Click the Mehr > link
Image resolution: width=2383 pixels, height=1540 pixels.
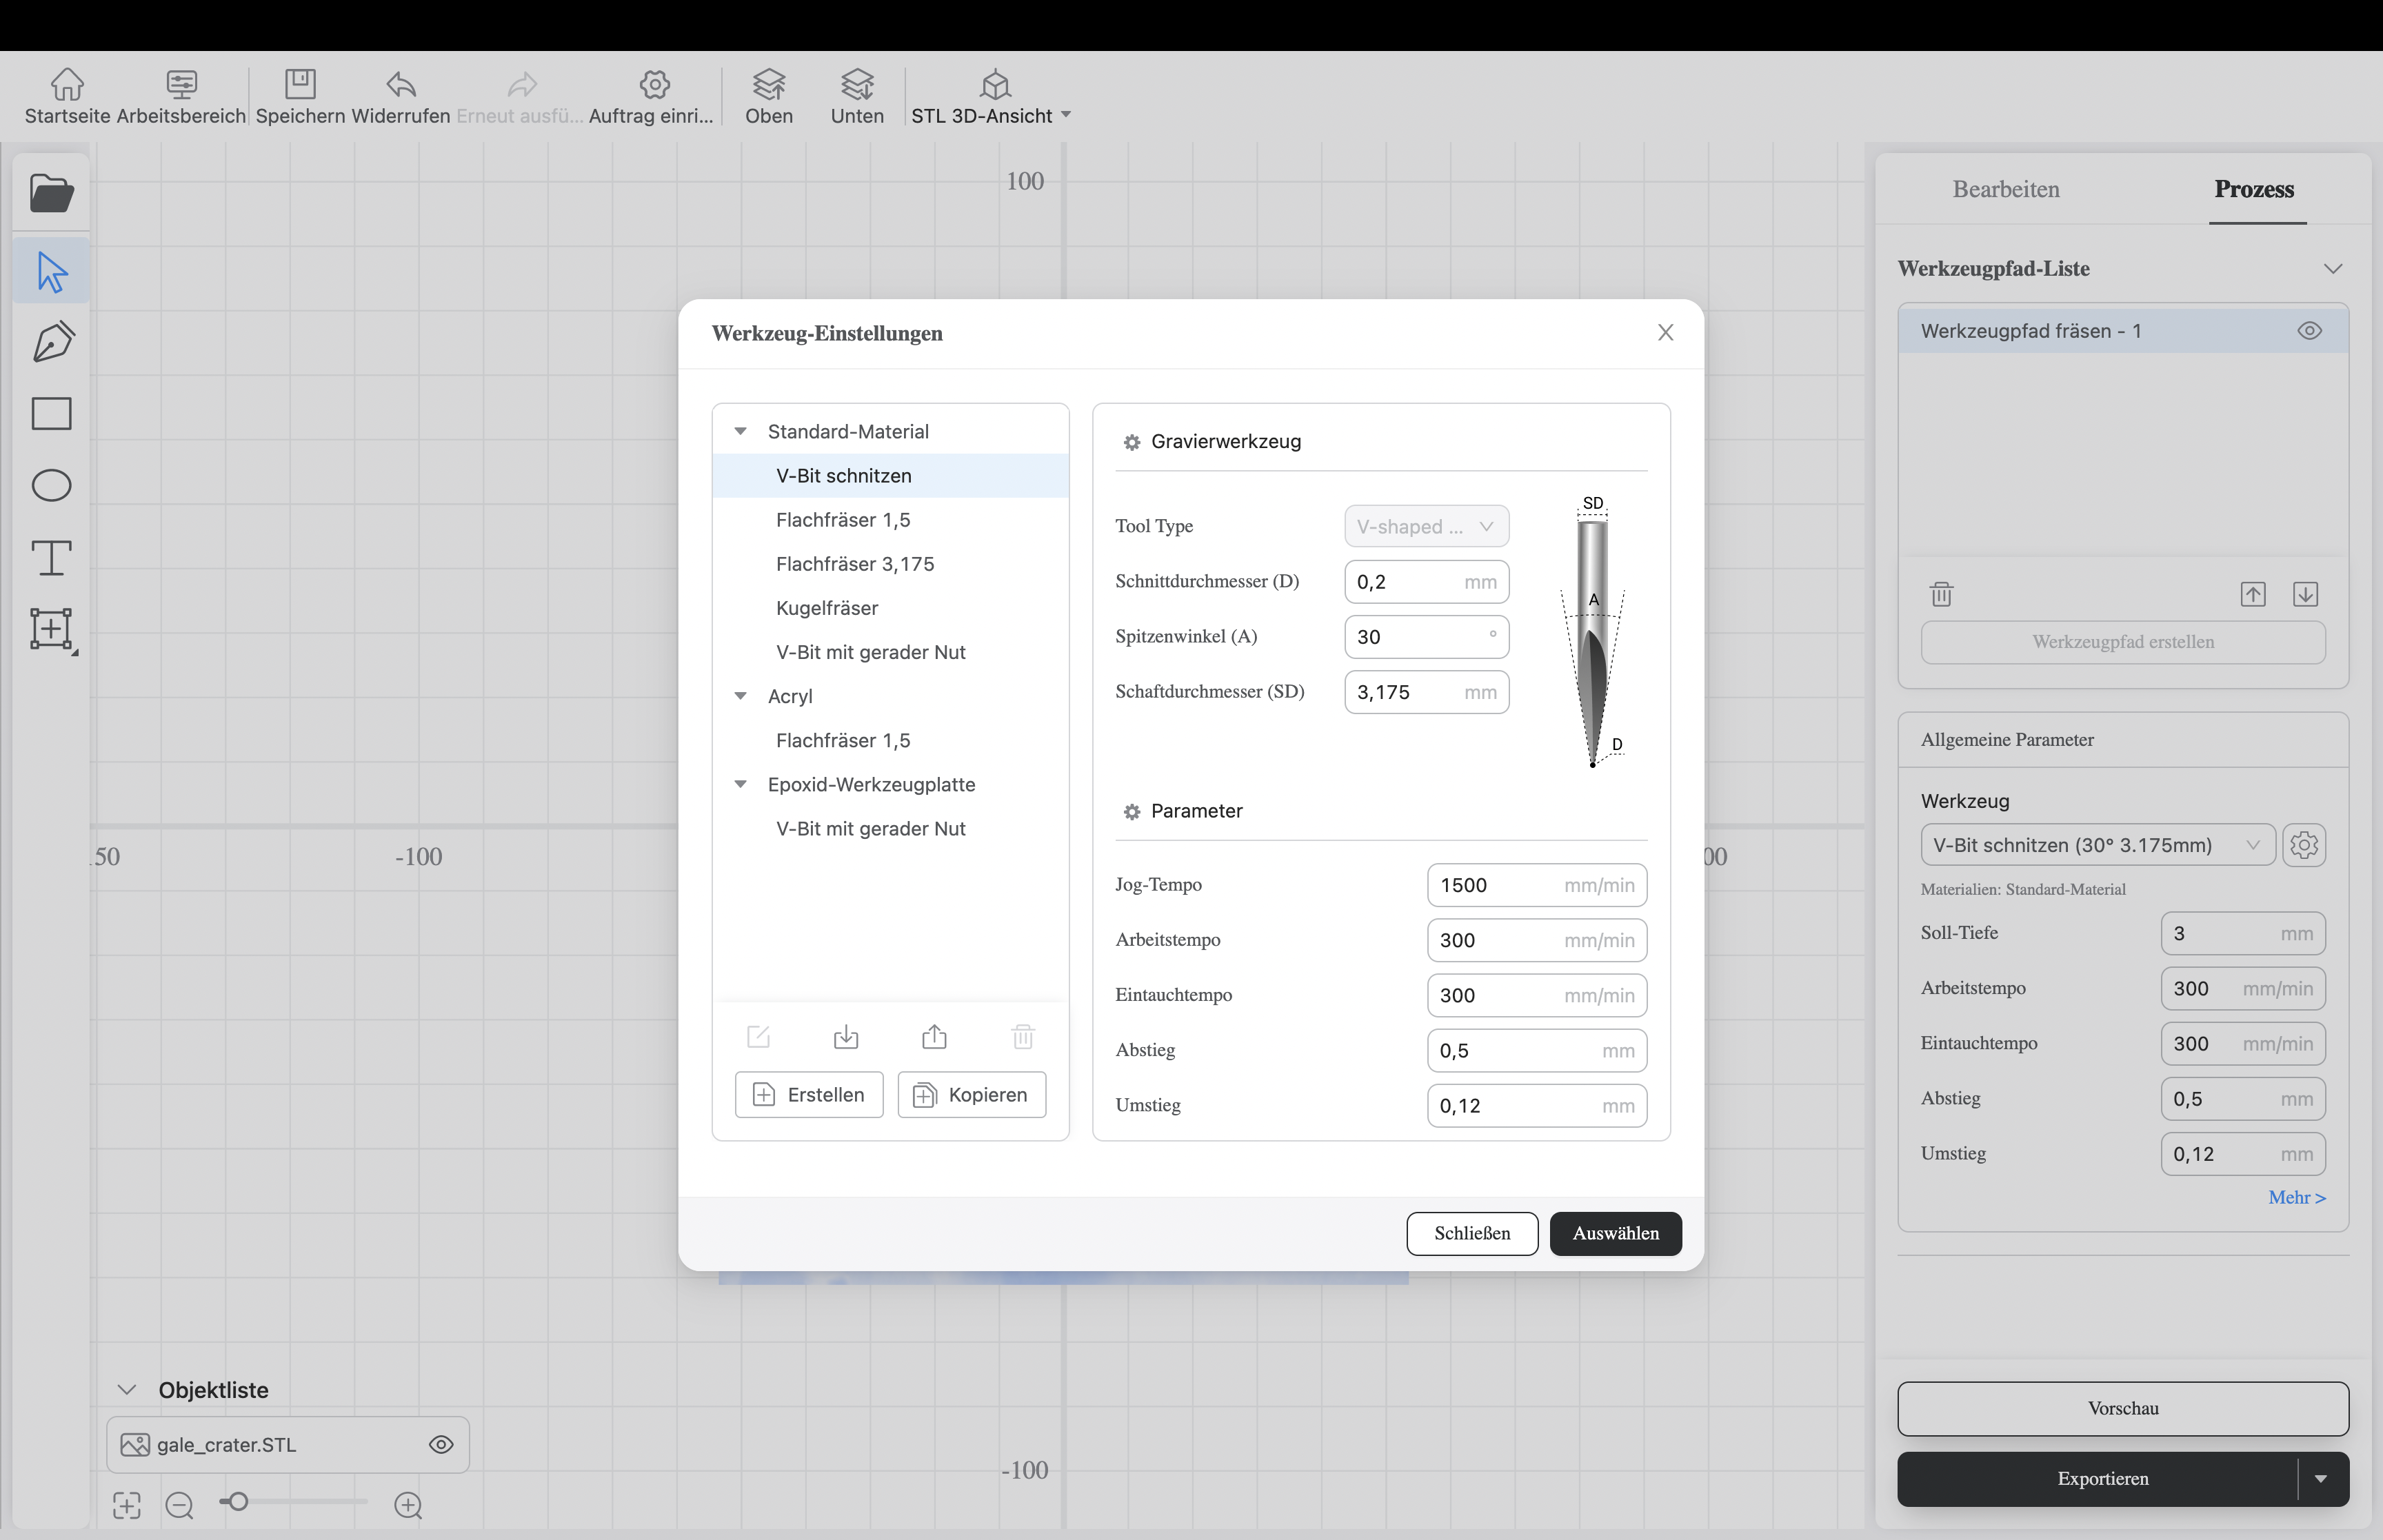[x=2297, y=1197]
